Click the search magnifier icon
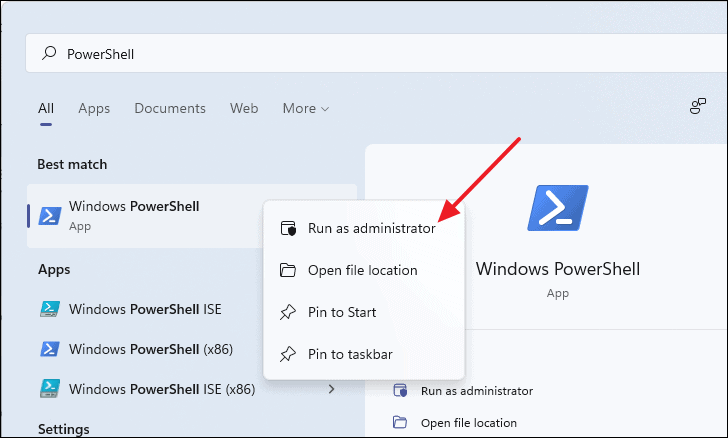Image resolution: width=728 pixels, height=438 pixels. 49,53
